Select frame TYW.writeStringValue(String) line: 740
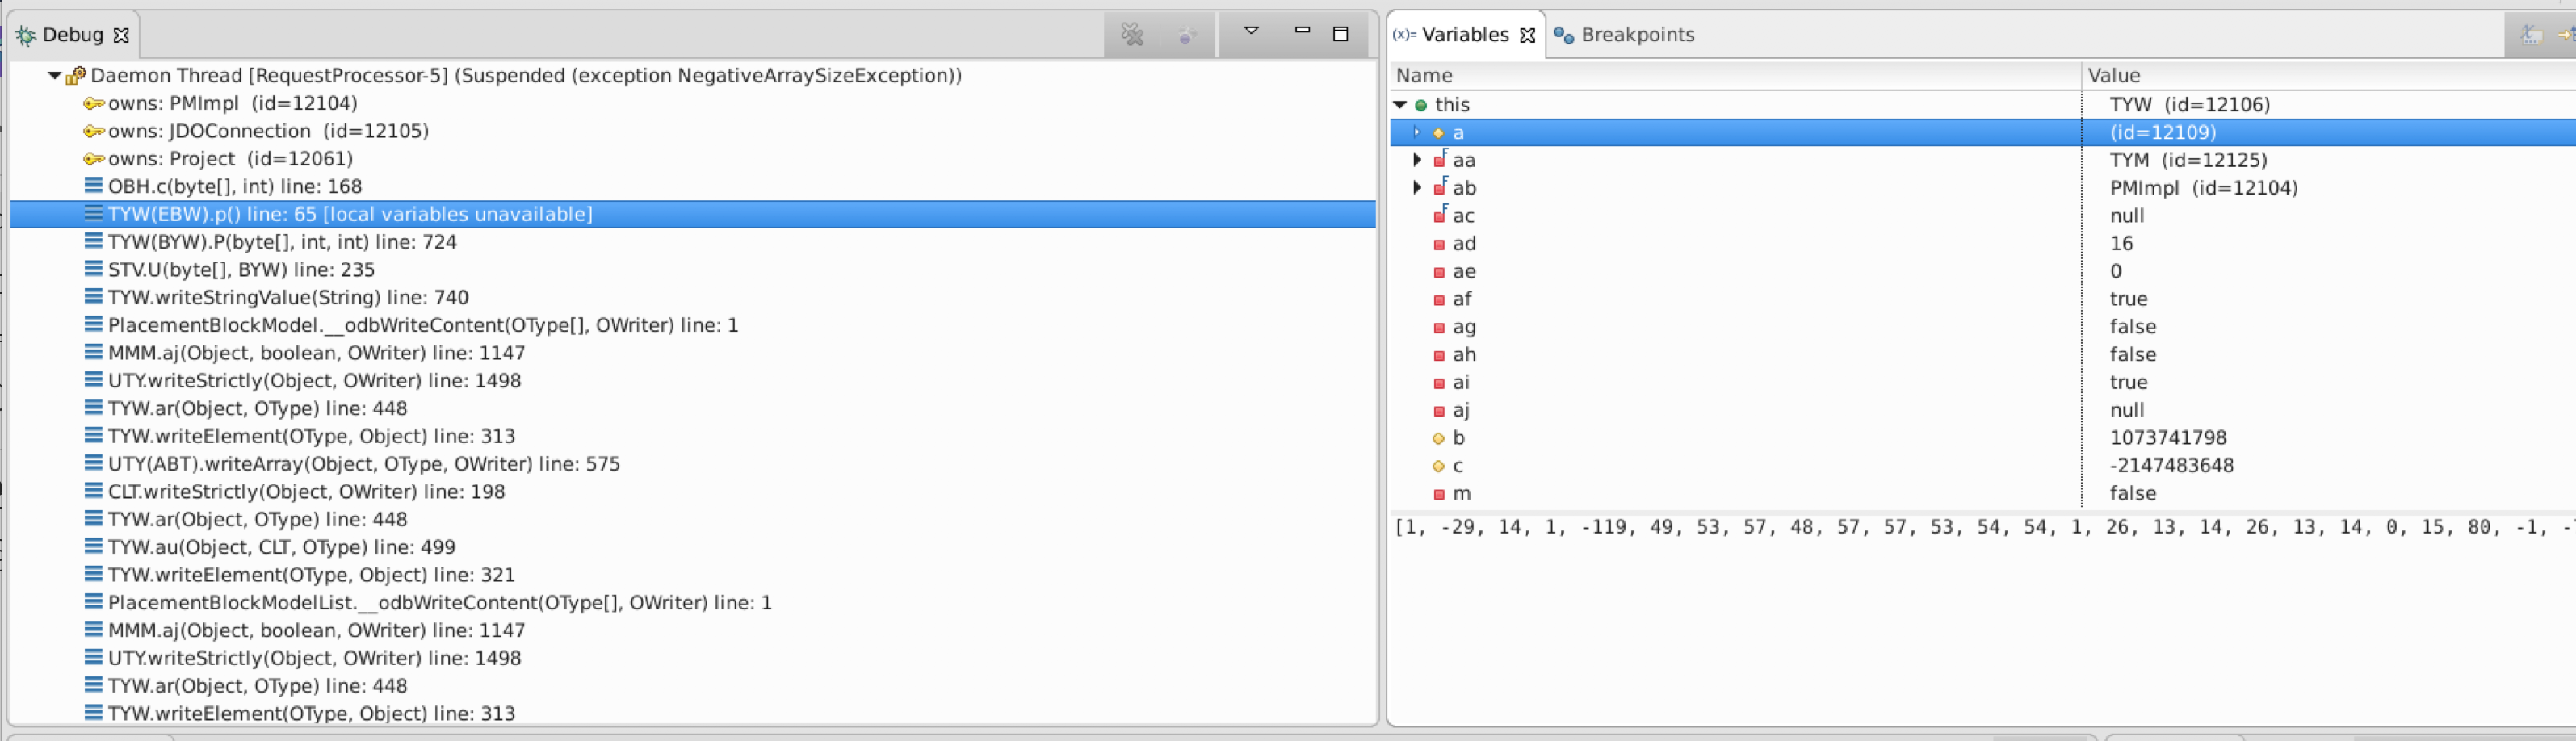 [x=288, y=298]
